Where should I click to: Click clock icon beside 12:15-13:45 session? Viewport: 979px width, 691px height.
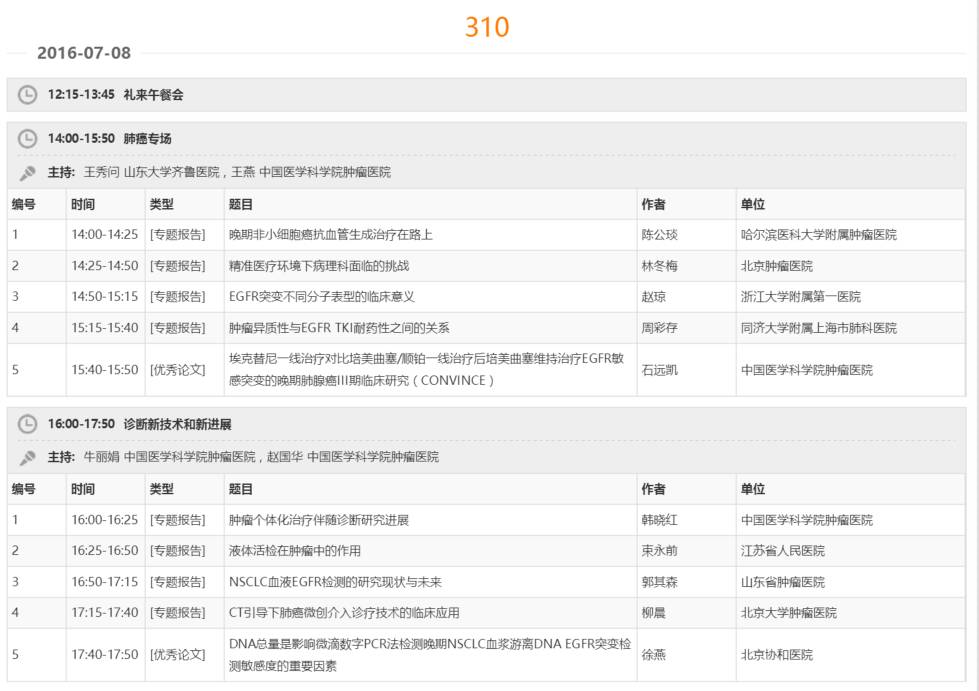click(x=27, y=95)
